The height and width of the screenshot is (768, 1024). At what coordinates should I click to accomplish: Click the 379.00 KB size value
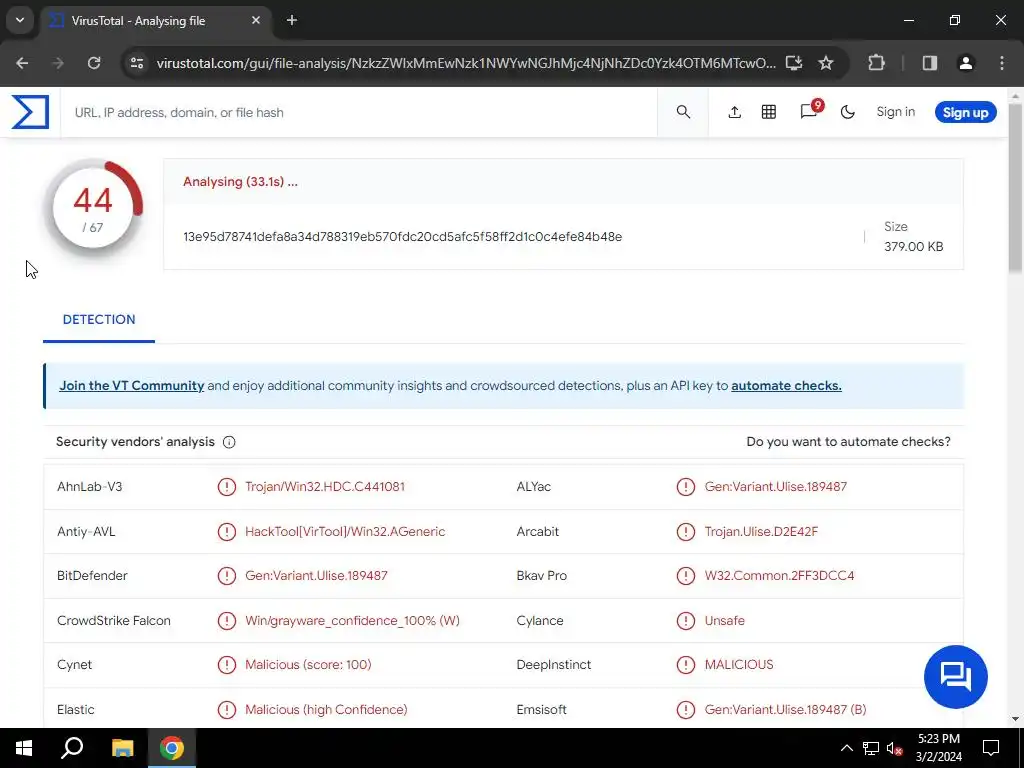point(914,247)
